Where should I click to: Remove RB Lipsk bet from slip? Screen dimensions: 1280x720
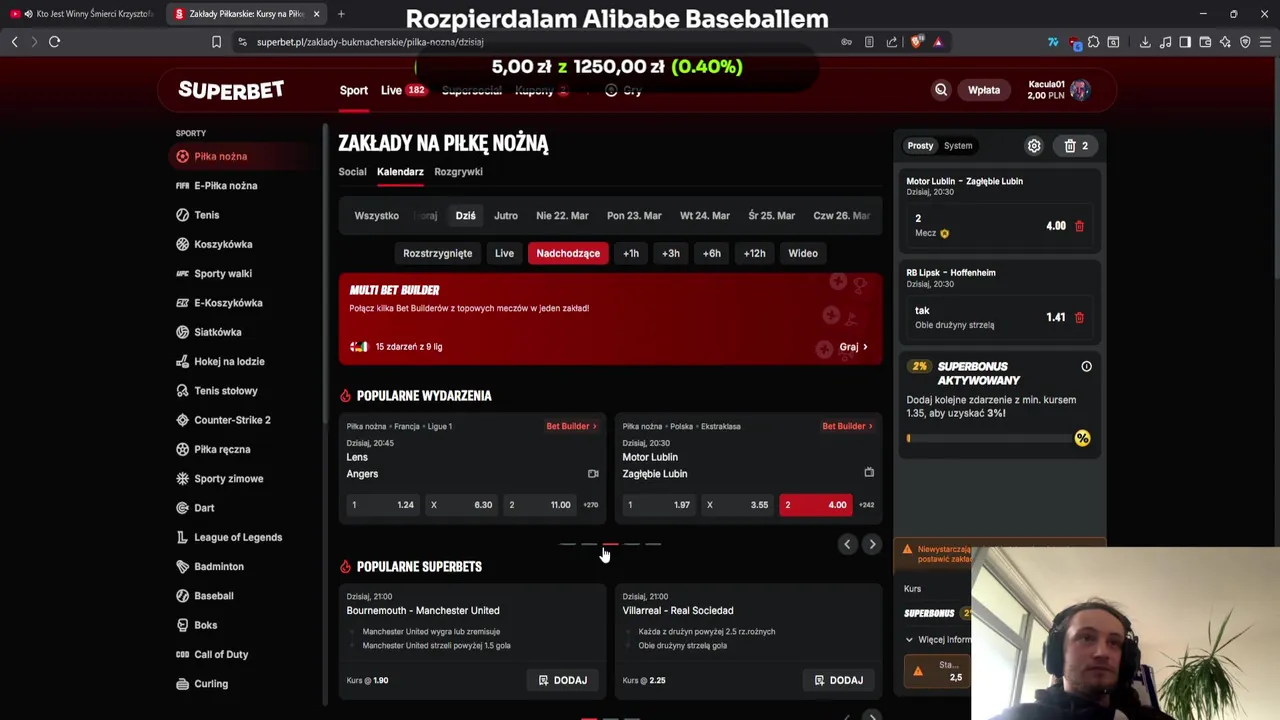[x=1079, y=318]
